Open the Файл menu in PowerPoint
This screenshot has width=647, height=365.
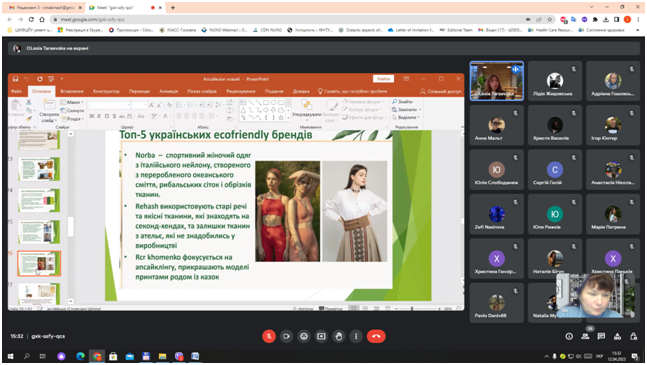click(x=17, y=91)
